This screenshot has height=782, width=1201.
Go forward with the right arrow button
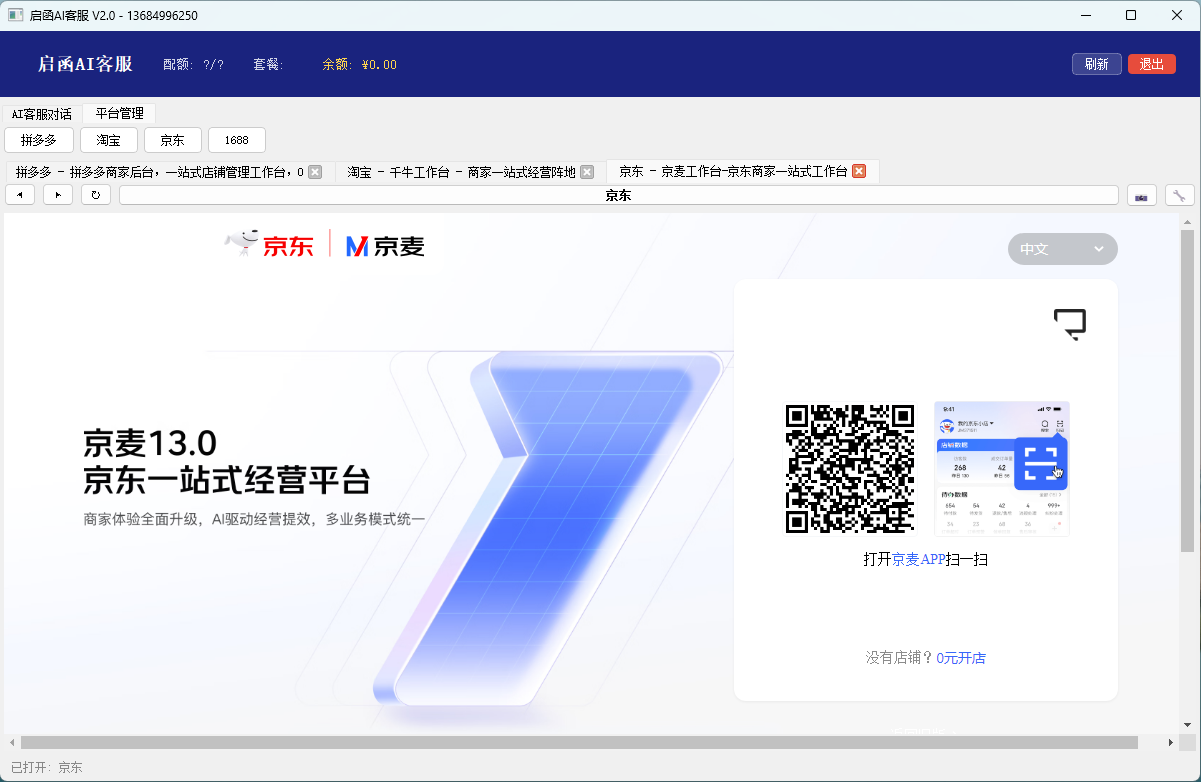tap(58, 195)
